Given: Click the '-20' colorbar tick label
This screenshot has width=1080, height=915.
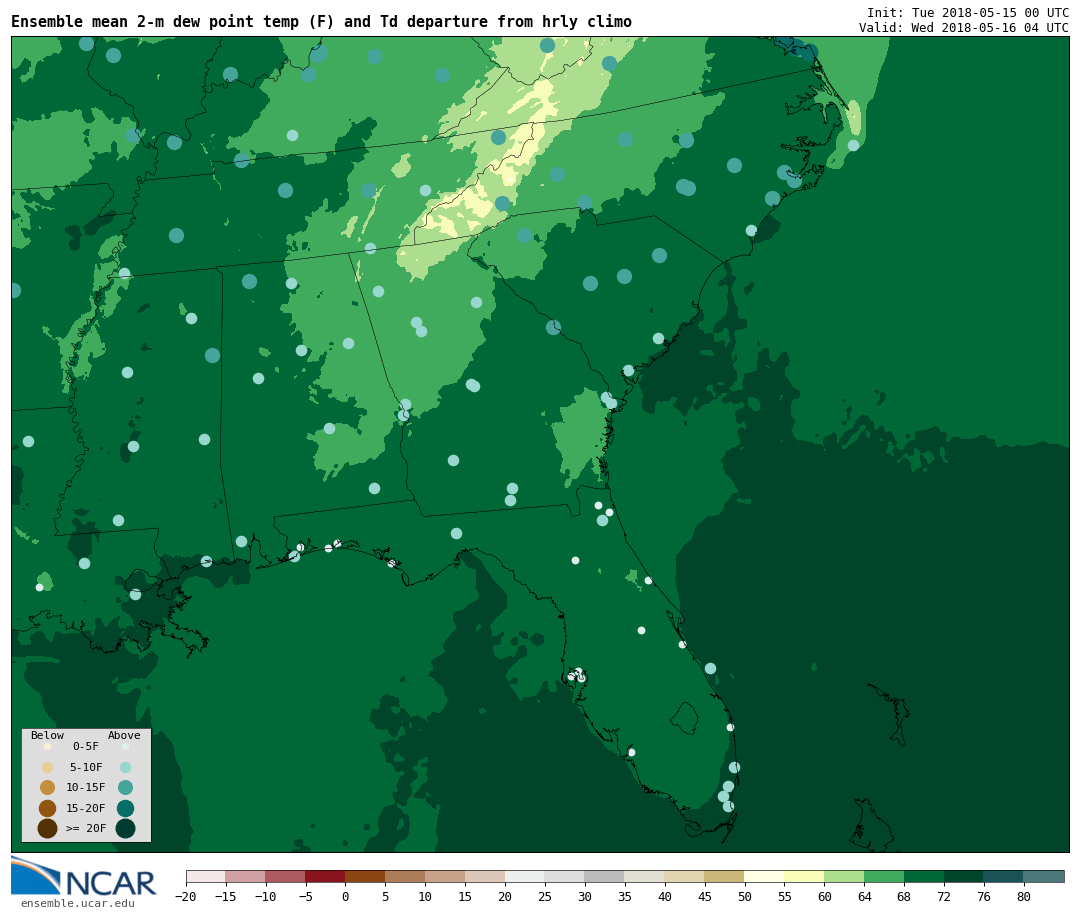Looking at the screenshot, I should [186, 896].
